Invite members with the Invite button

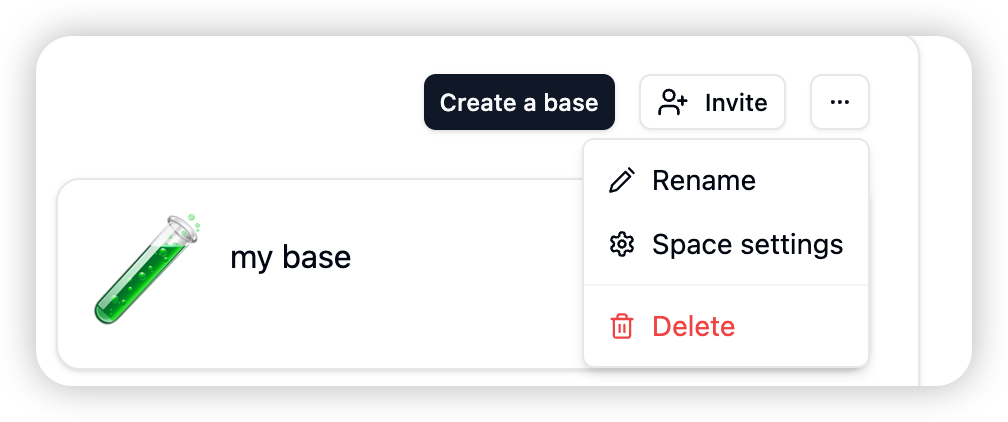tap(712, 102)
